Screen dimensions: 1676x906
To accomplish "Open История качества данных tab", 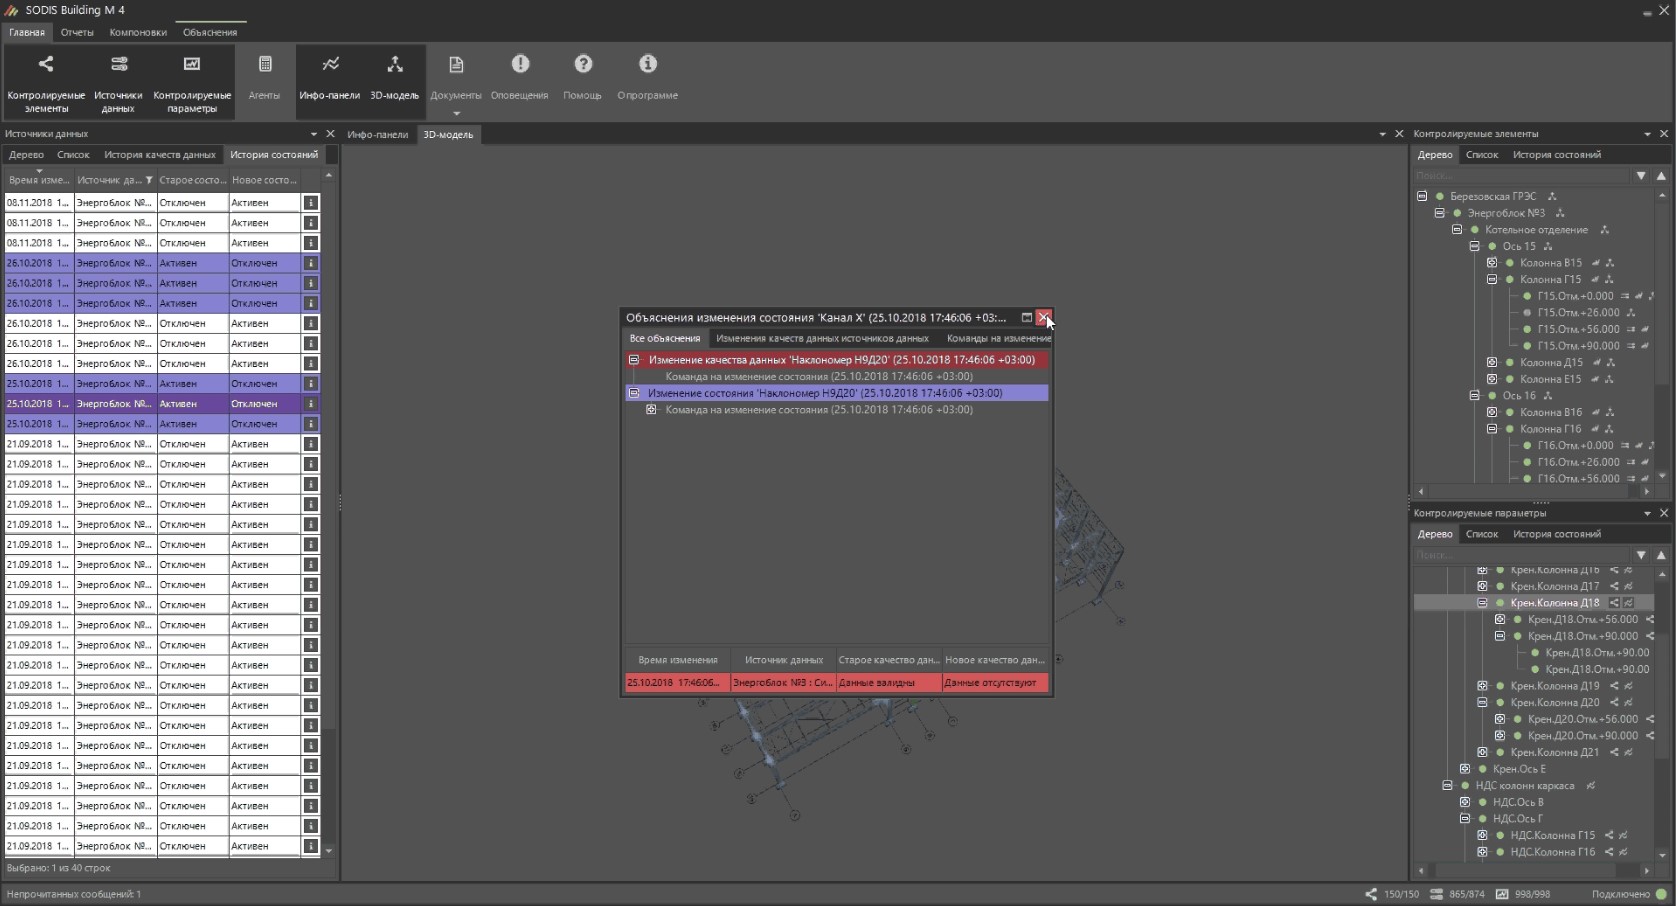I will [x=160, y=155].
